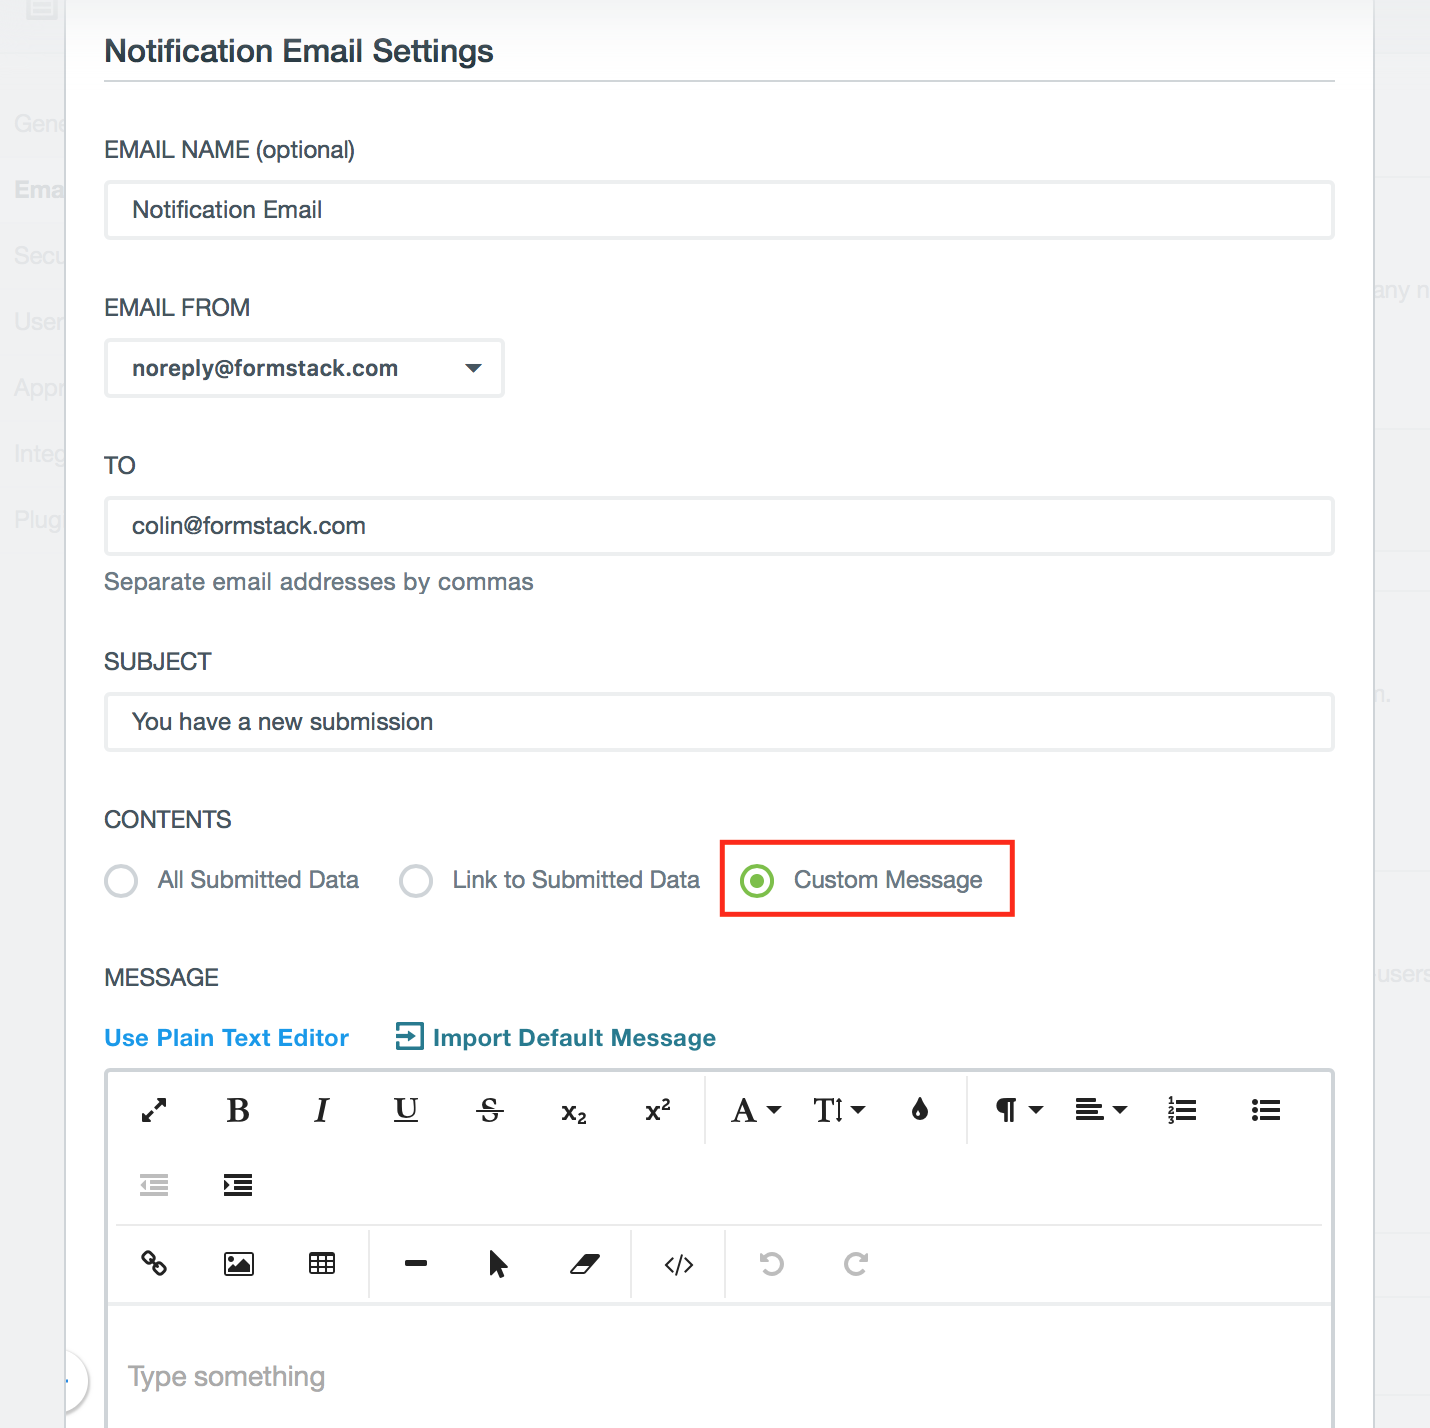The height and width of the screenshot is (1428, 1430).
Task: Insert an image into the message
Action: (x=237, y=1264)
